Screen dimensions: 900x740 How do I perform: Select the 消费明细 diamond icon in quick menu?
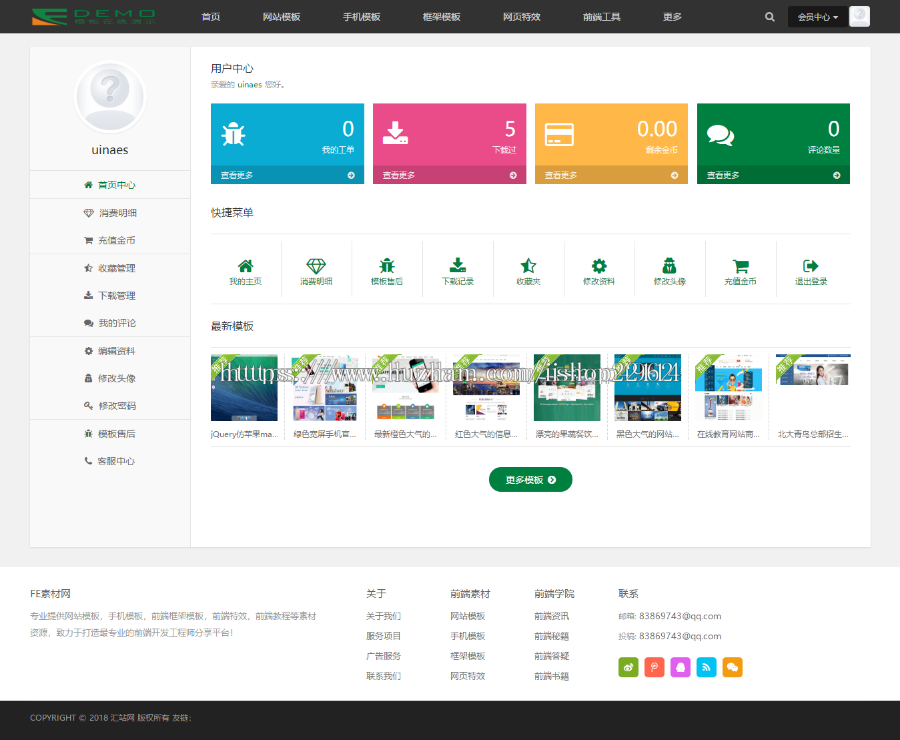(x=316, y=266)
